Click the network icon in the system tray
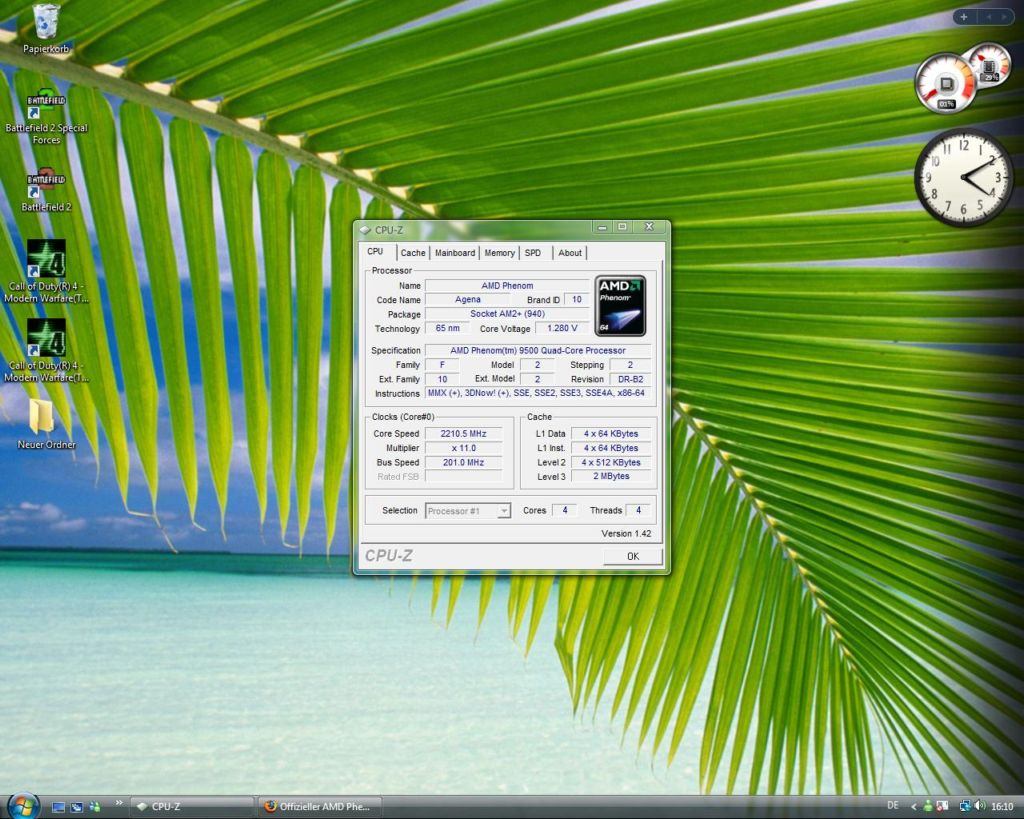Viewport: 1024px width, 819px height. 965,807
